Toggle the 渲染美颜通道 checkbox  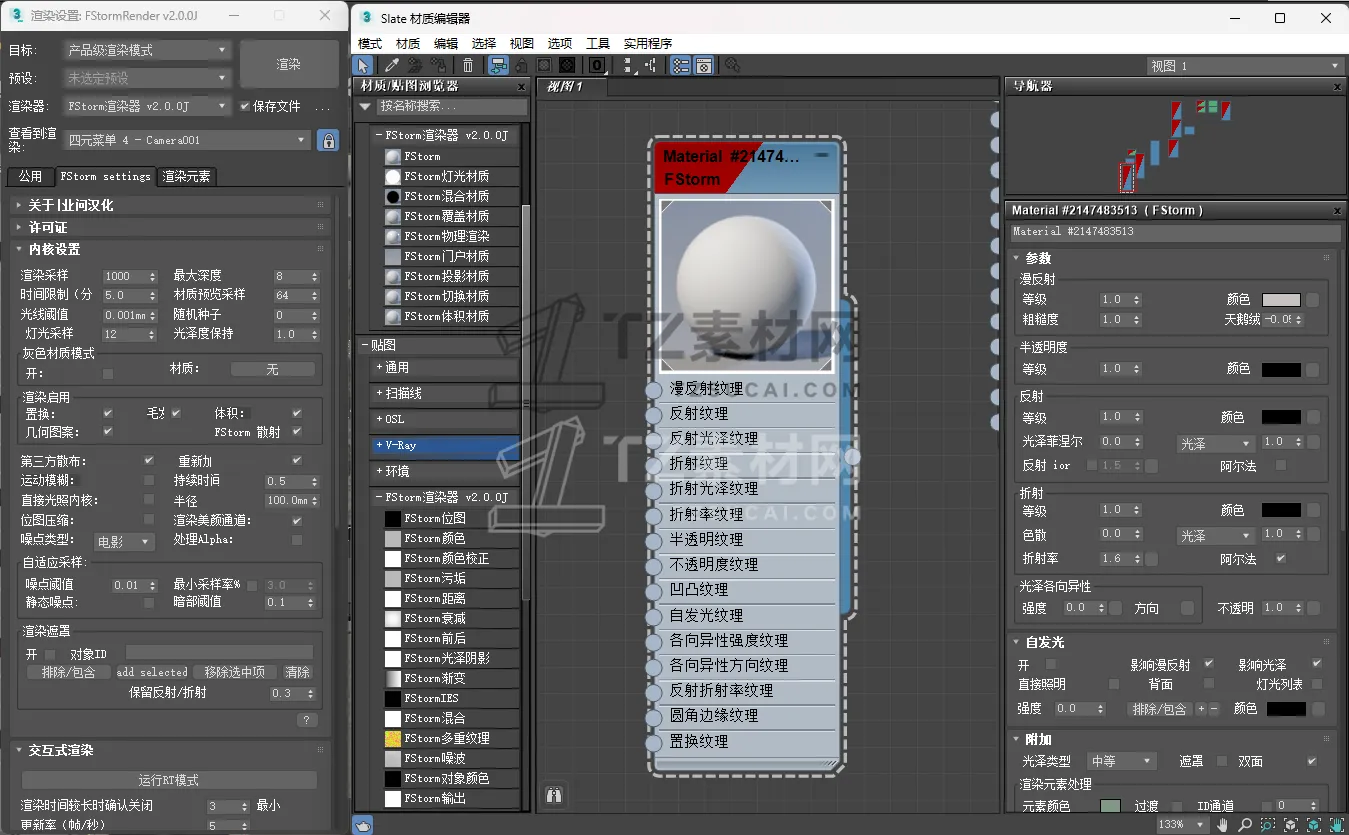297,521
